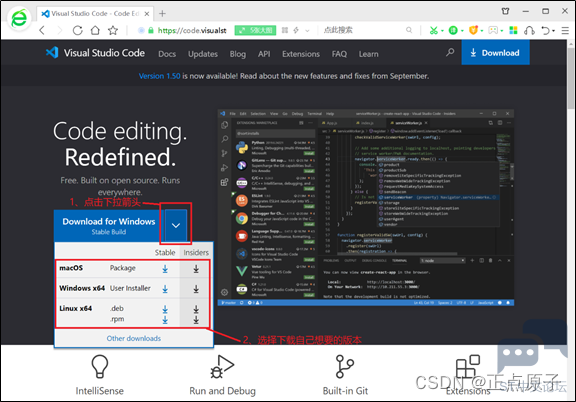The width and height of the screenshot is (576, 402).
Task: Click the Built-in Git branch icon
Action: tap(345, 366)
